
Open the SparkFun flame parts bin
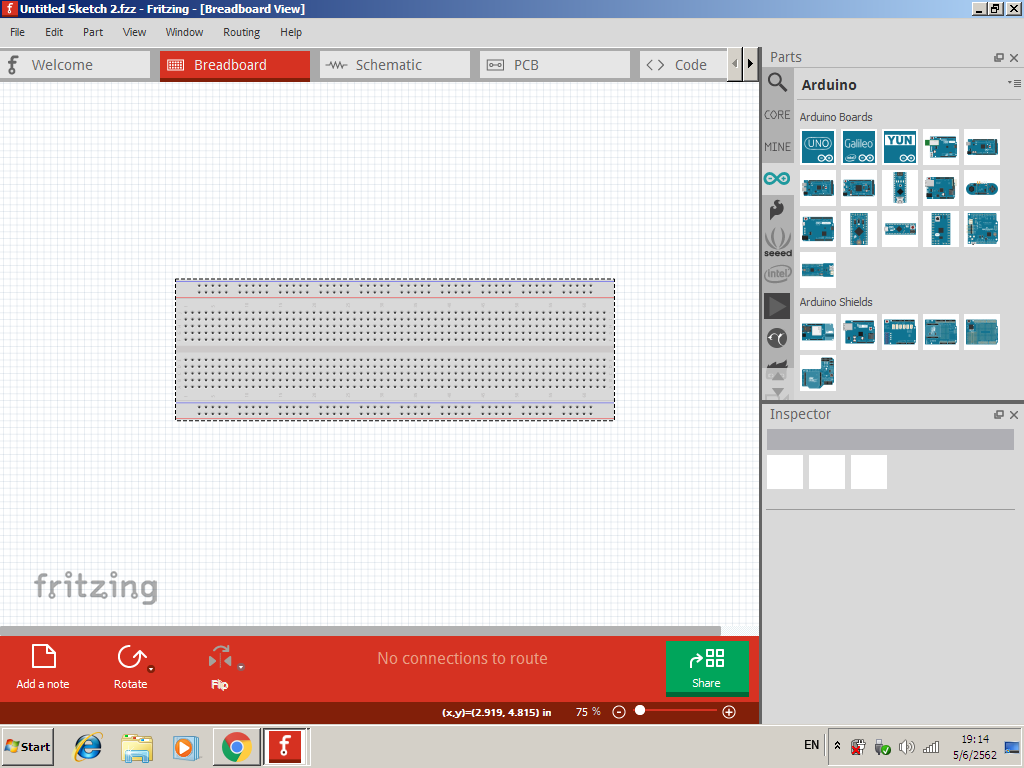777,209
